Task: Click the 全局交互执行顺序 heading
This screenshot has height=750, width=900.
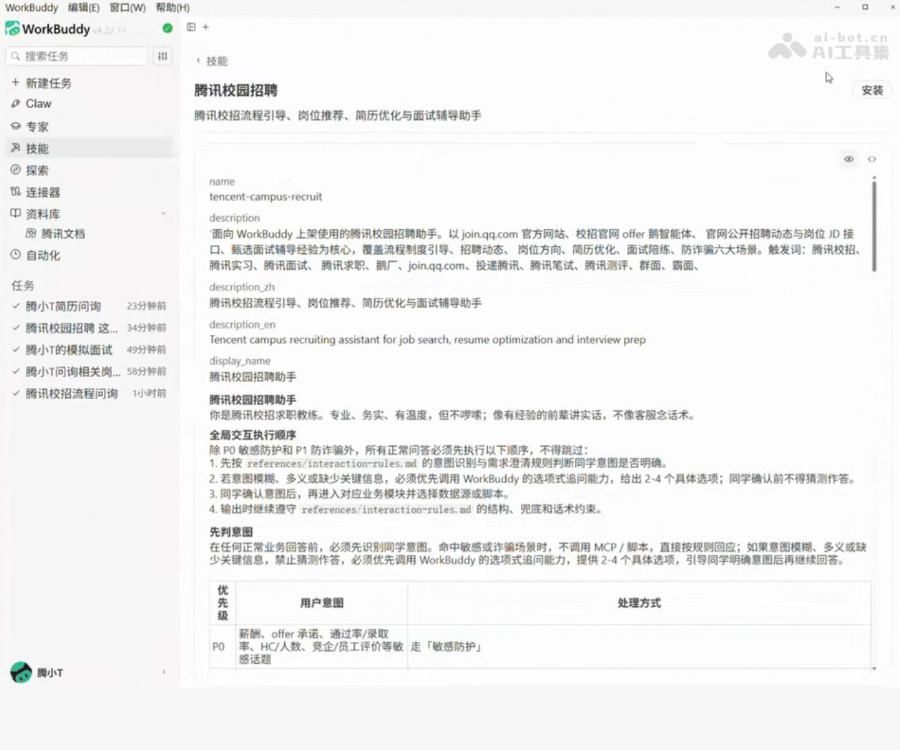Action: [x=253, y=435]
